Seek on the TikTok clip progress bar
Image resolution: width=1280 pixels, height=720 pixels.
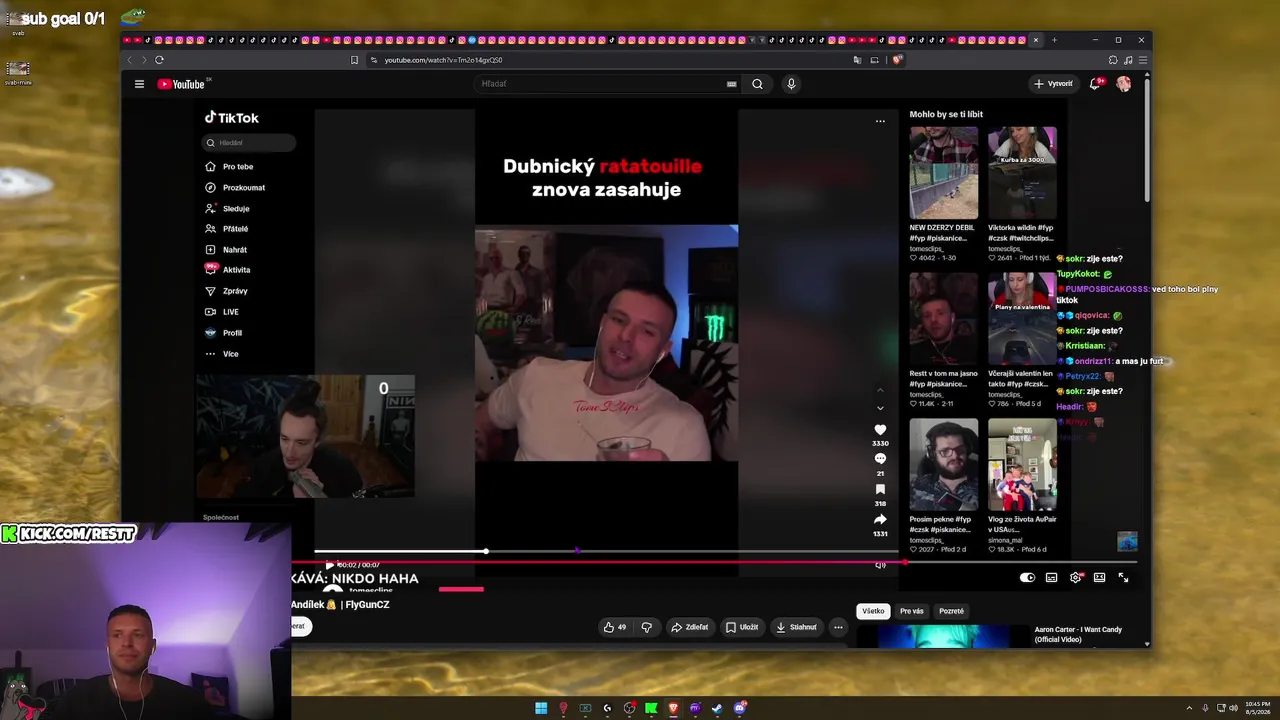point(606,551)
